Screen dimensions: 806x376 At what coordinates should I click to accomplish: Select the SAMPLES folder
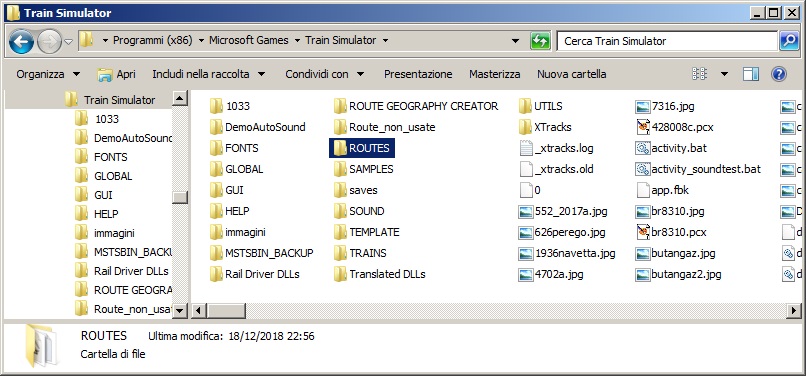(363, 169)
